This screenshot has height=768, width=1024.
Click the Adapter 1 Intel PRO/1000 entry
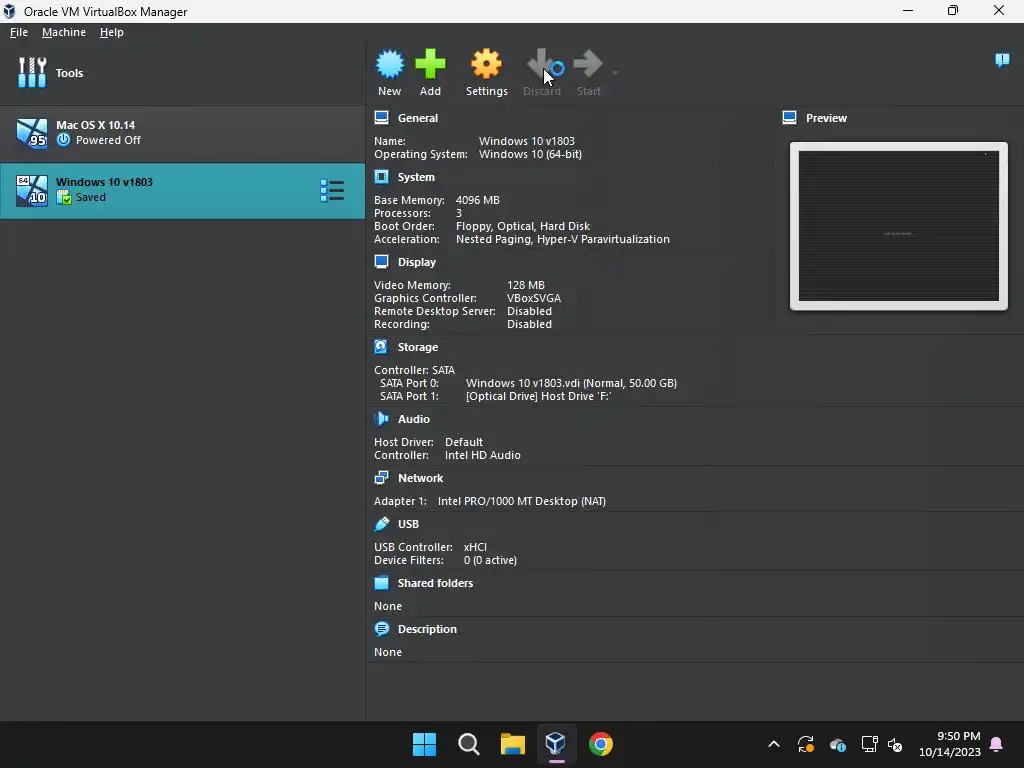coord(522,501)
